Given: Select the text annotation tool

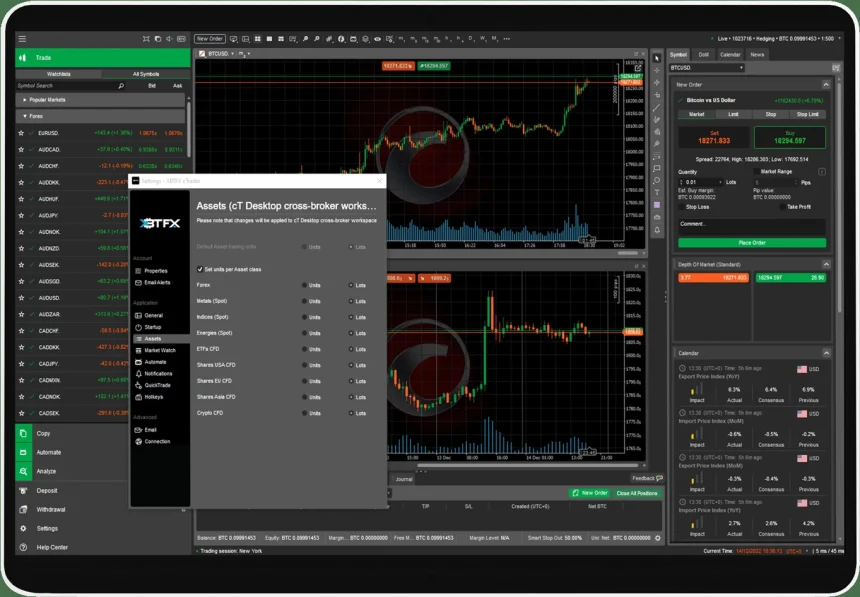Looking at the screenshot, I should coord(657,193).
